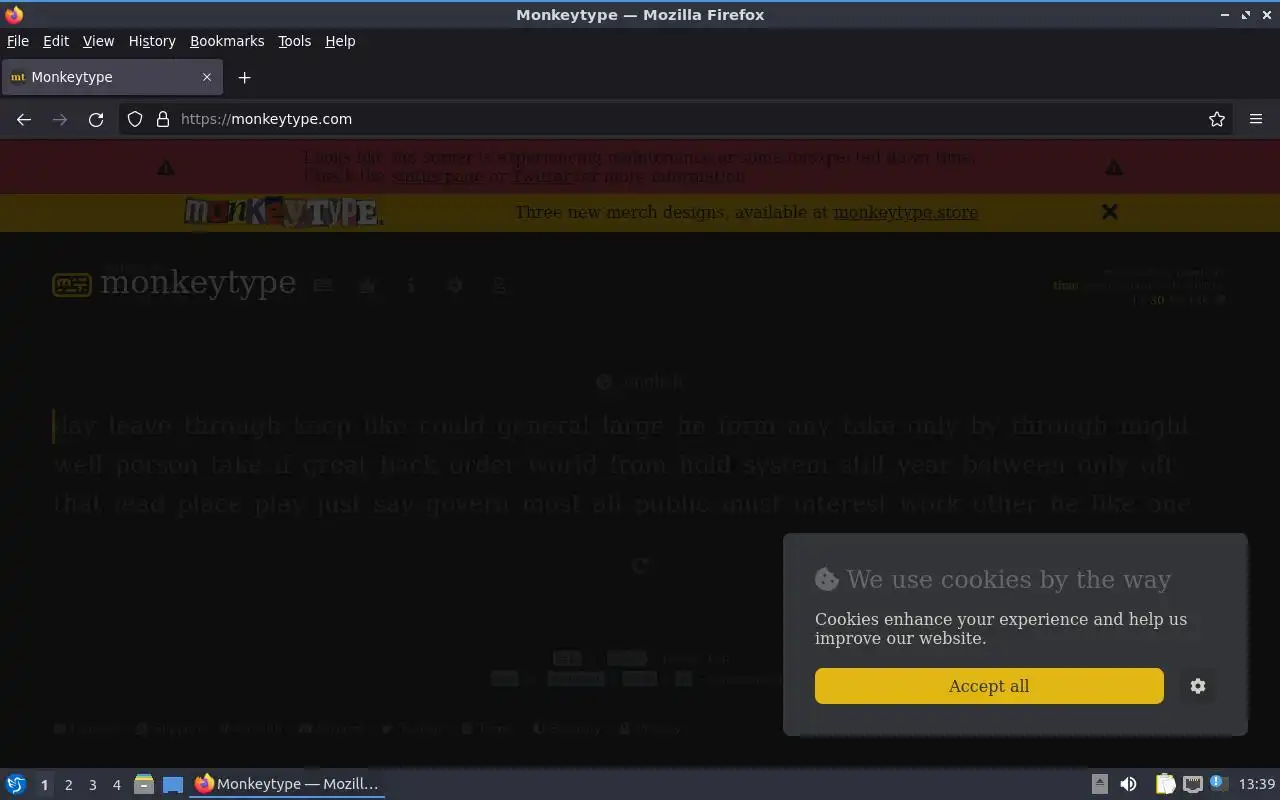Open the crown leaderboards icon
1280x800 pixels.
pos(367,286)
